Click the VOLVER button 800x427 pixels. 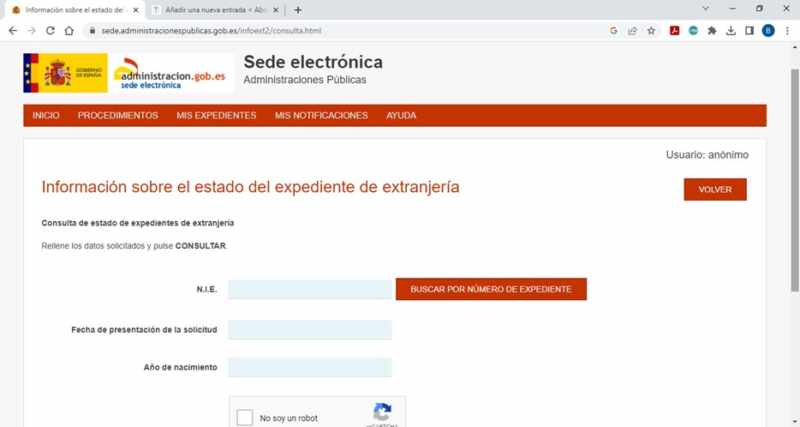coord(715,189)
